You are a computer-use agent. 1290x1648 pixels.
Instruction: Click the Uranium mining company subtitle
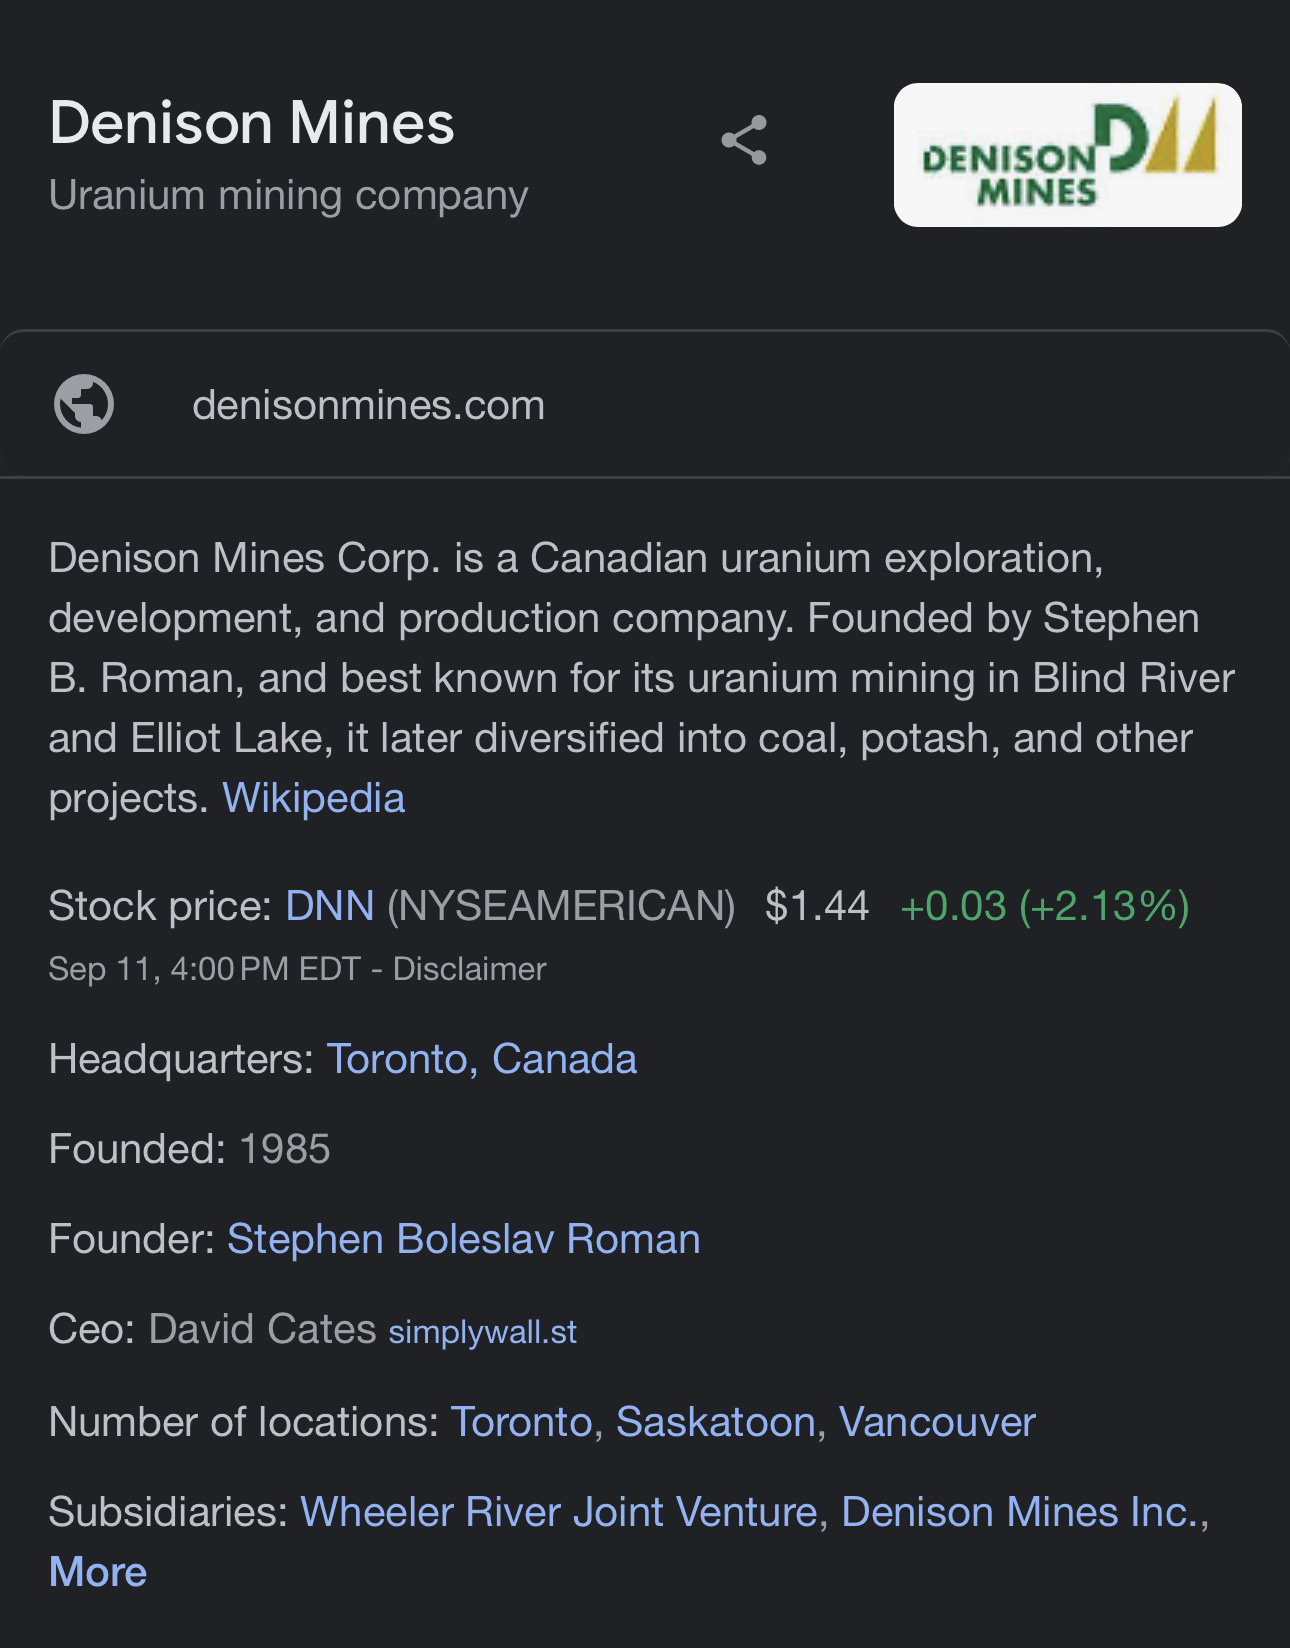pyautogui.click(x=288, y=195)
